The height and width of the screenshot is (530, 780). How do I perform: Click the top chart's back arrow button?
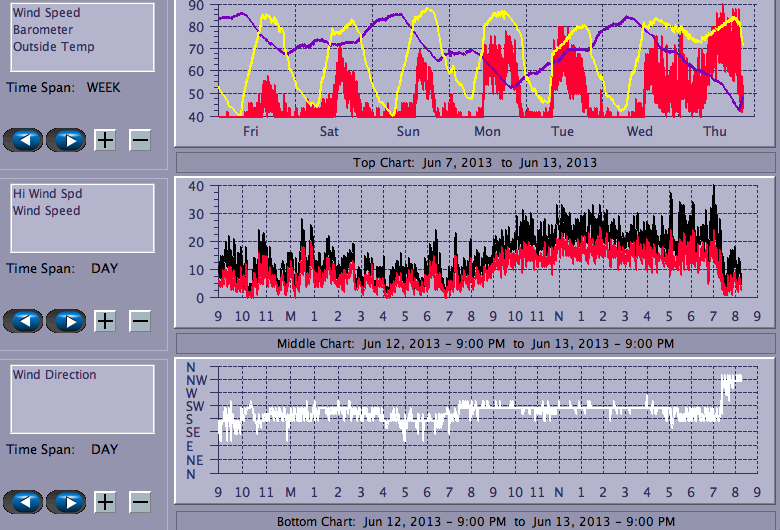(x=23, y=140)
